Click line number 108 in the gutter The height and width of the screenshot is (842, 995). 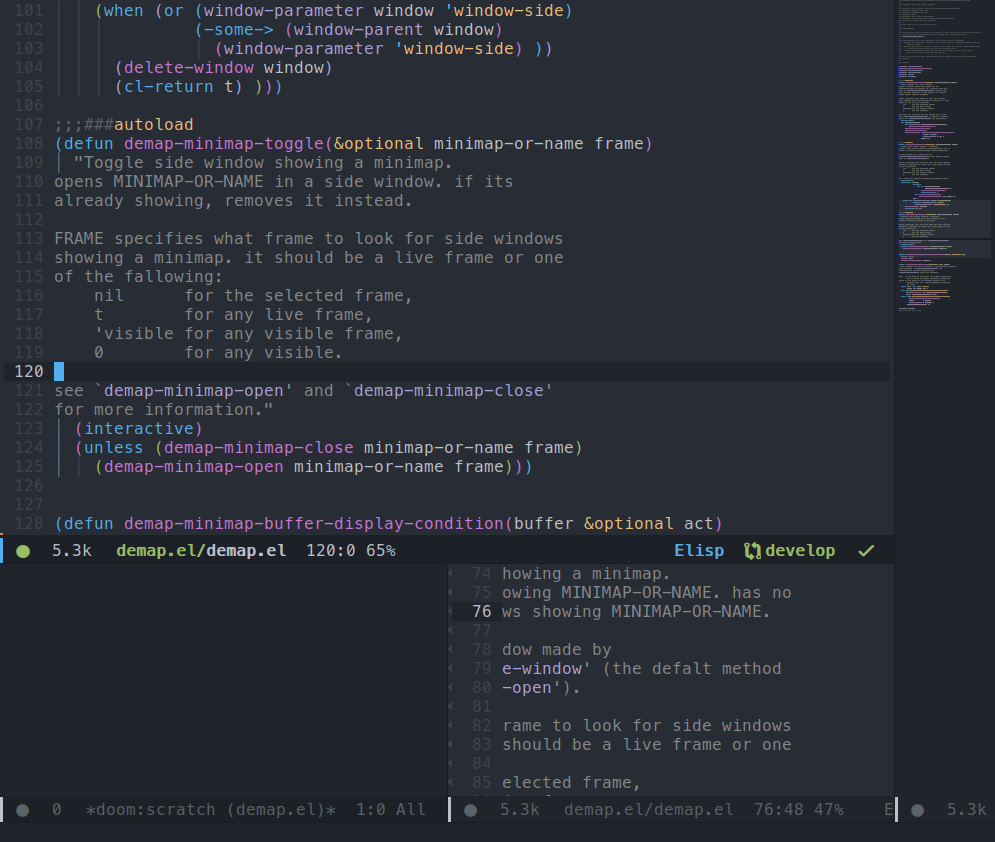pos(29,144)
